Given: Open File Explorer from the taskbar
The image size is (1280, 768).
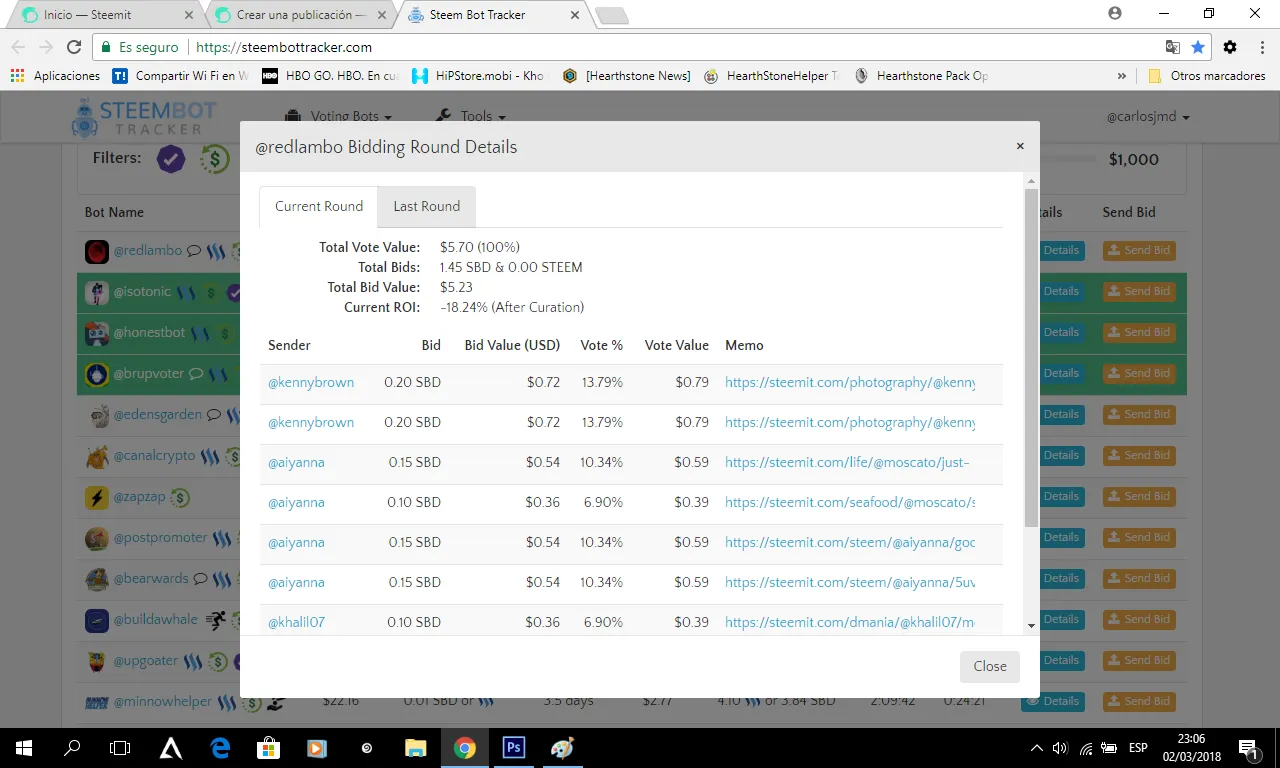Looking at the screenshot, I should [415, 748].
